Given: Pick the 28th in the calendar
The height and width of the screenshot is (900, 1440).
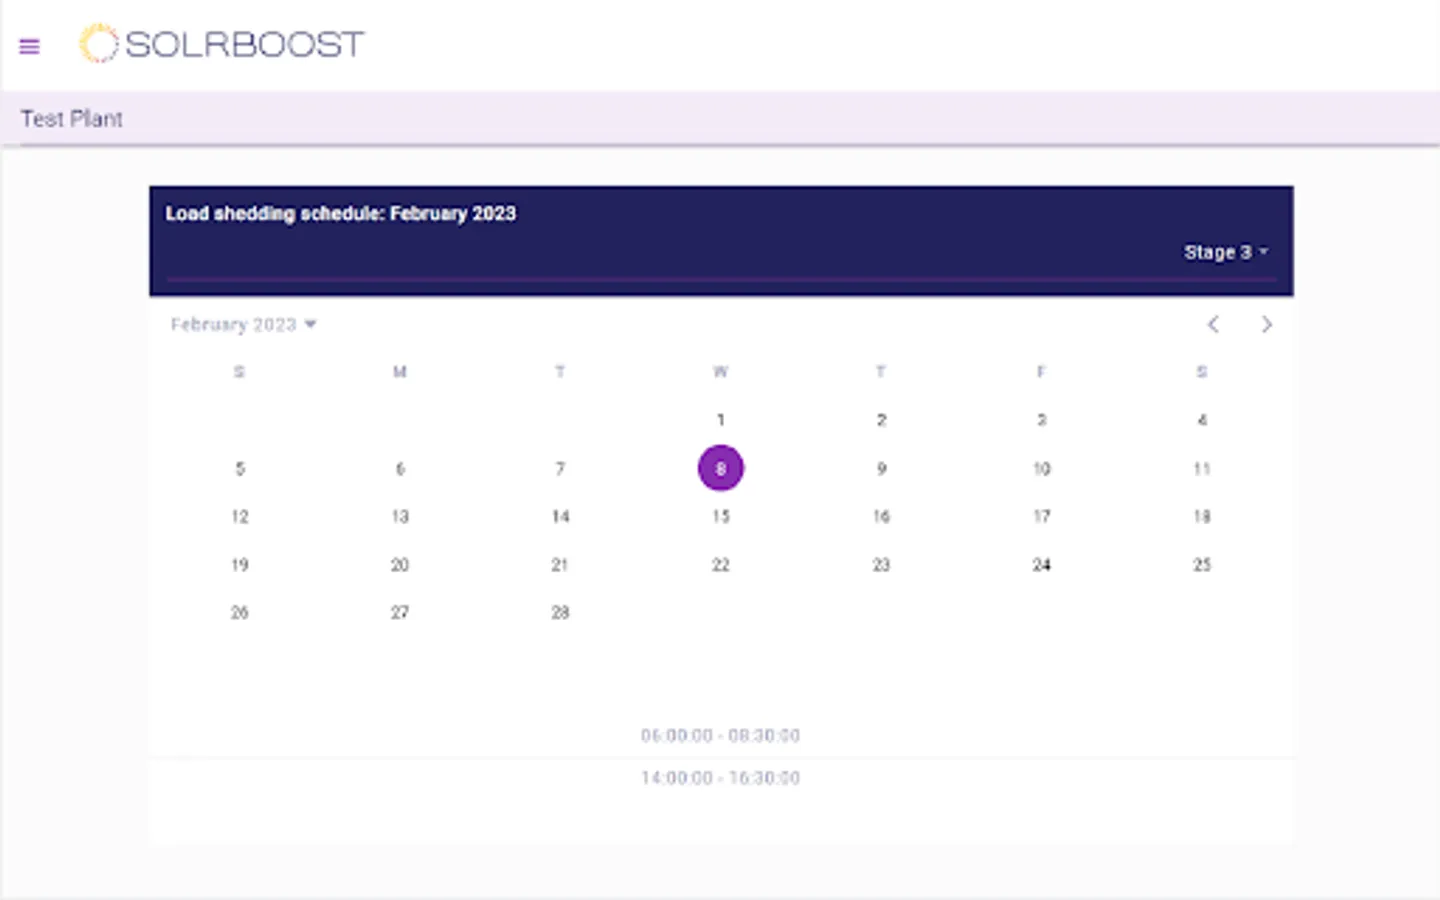Looking at the screenshot, I should 560,612.
